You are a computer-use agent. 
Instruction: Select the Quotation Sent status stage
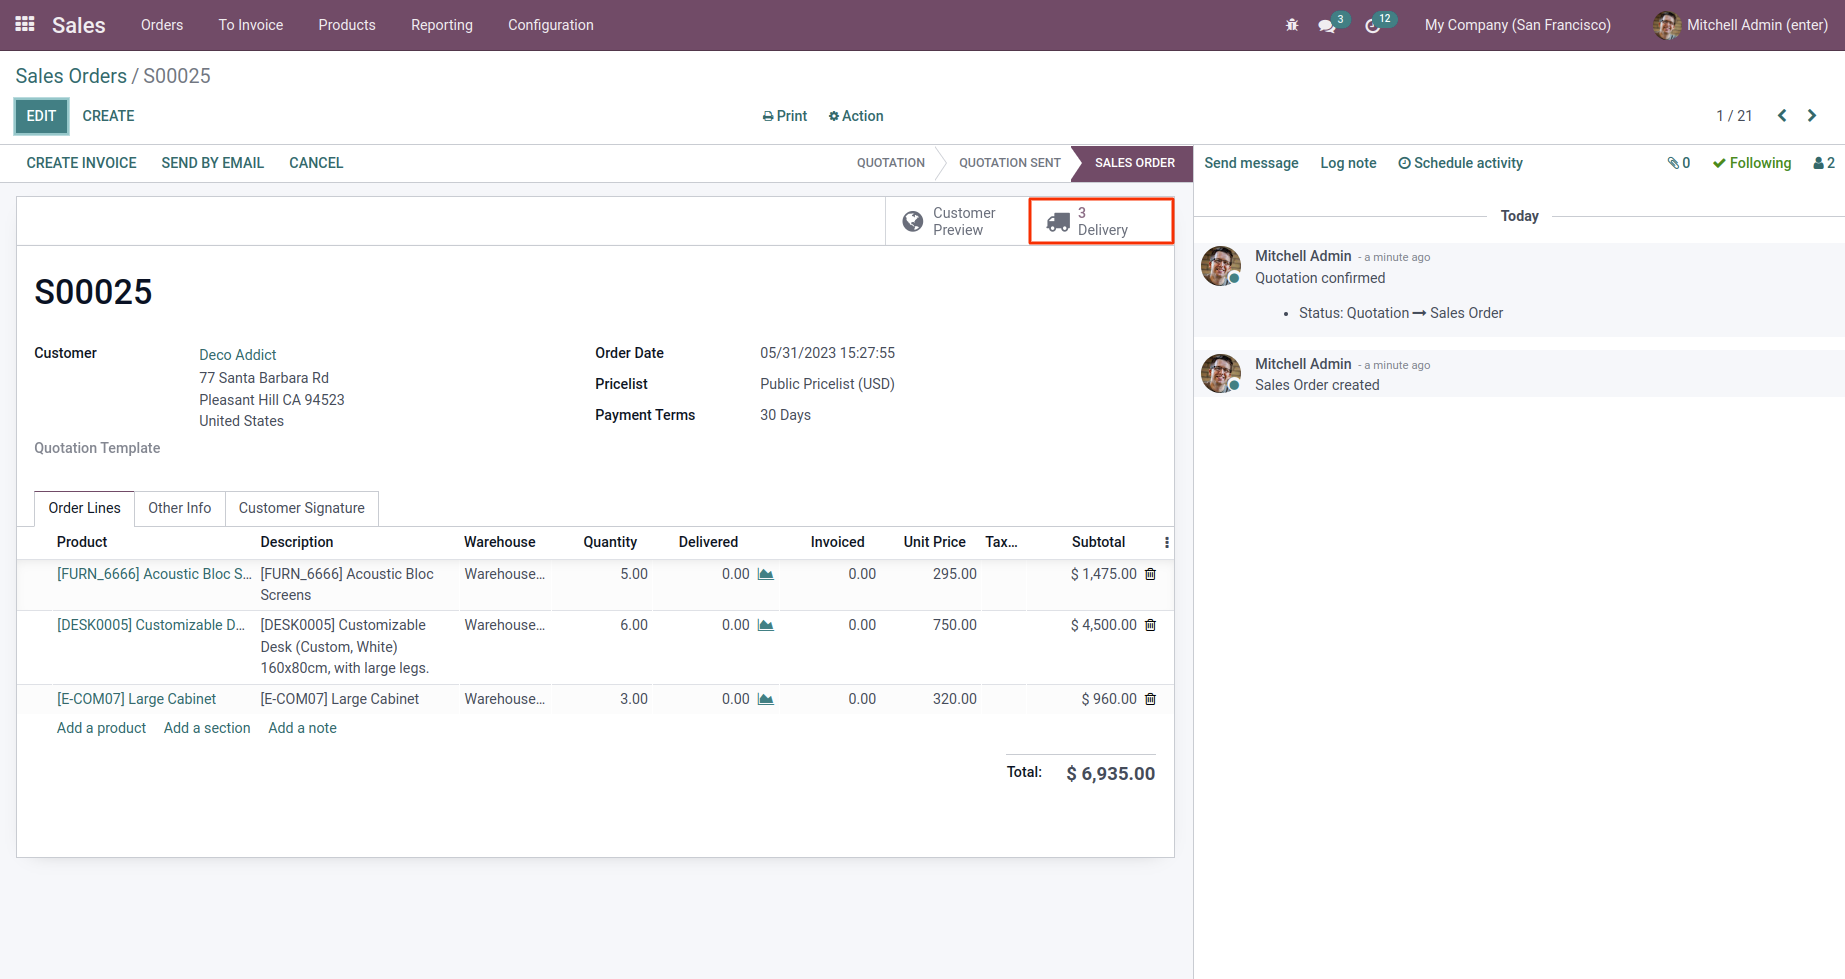(1009, 163)
